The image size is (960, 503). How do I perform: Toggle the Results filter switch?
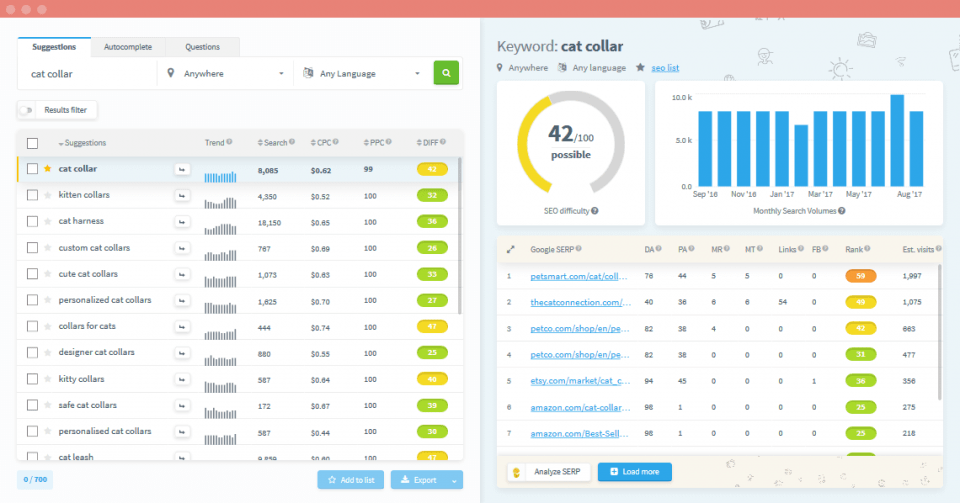pos(26,110)
